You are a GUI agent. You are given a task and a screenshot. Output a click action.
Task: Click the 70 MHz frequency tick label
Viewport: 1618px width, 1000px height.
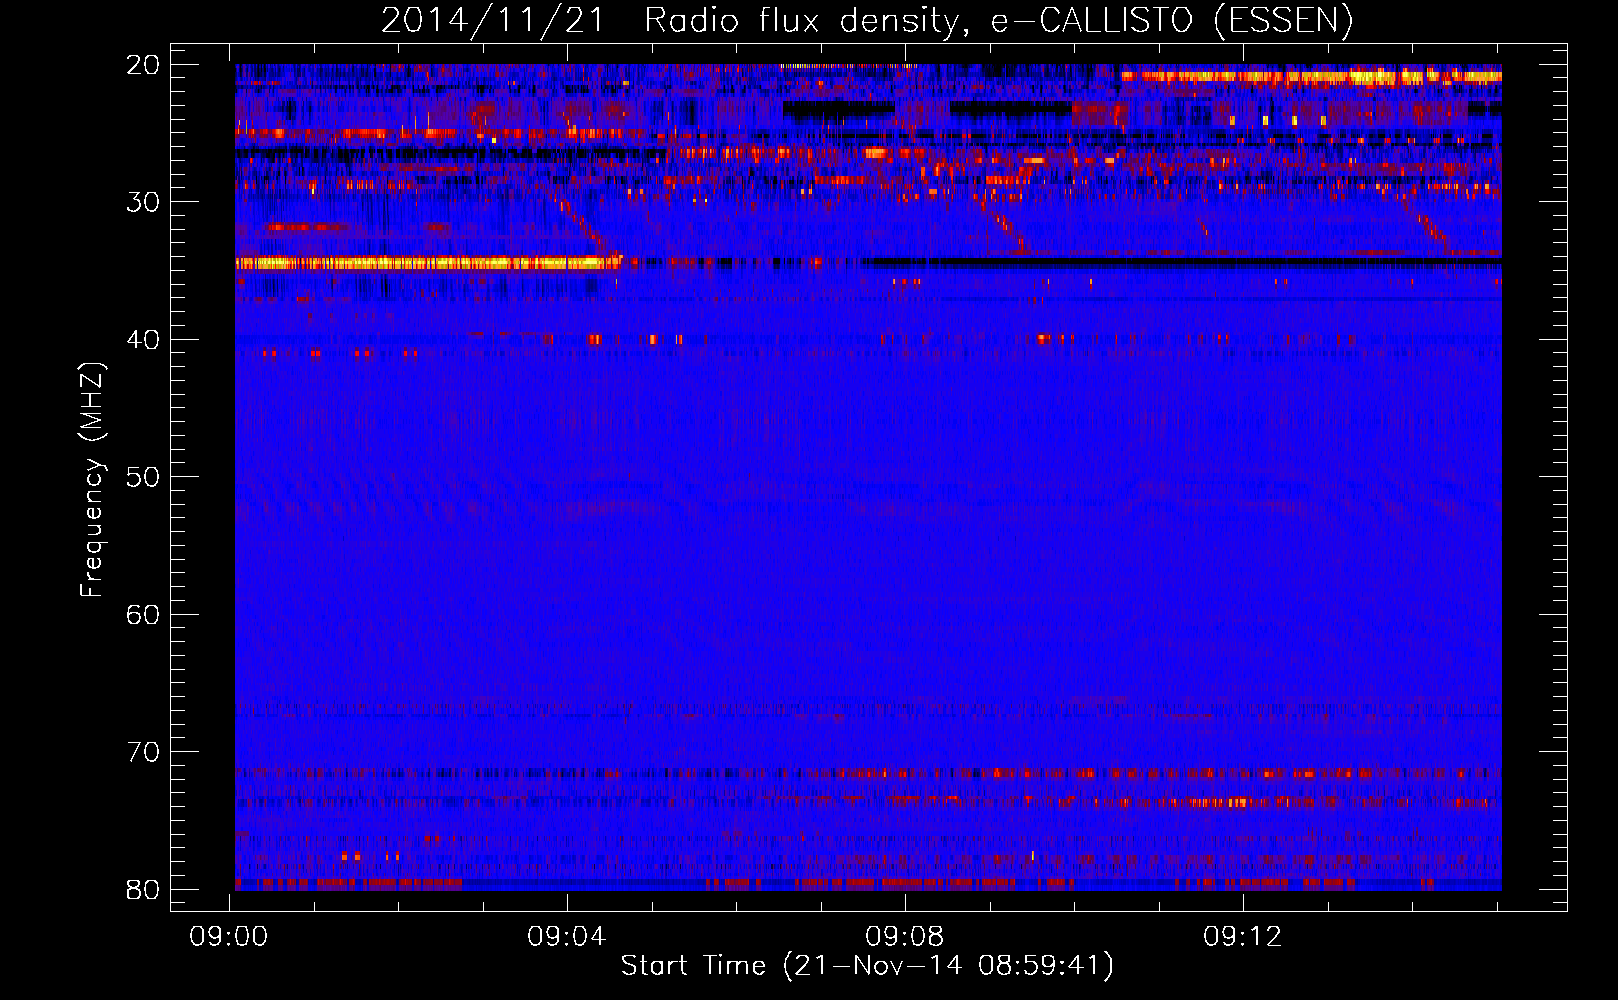143,752
